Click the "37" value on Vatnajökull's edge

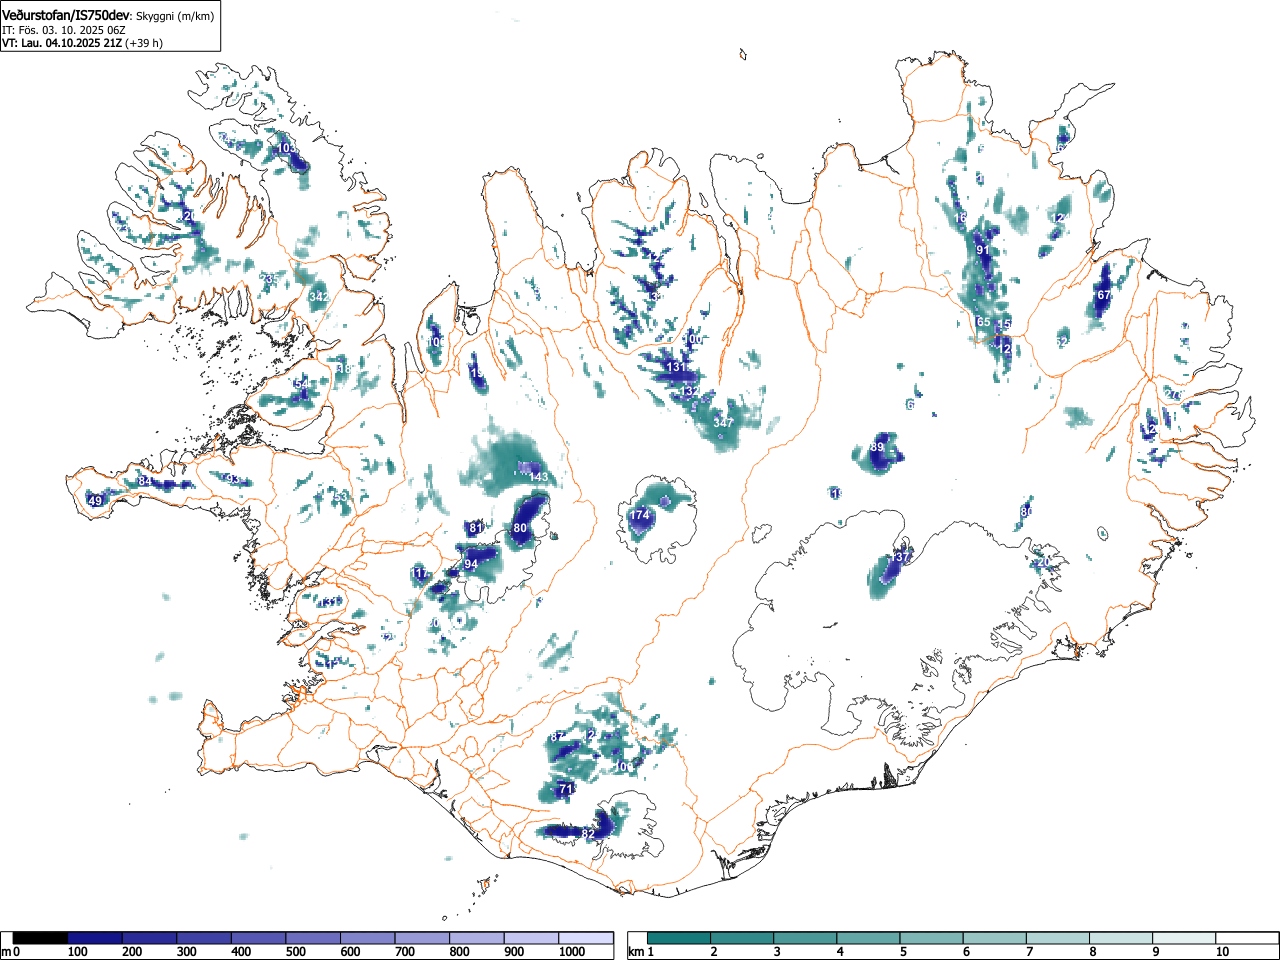point(903,557)
